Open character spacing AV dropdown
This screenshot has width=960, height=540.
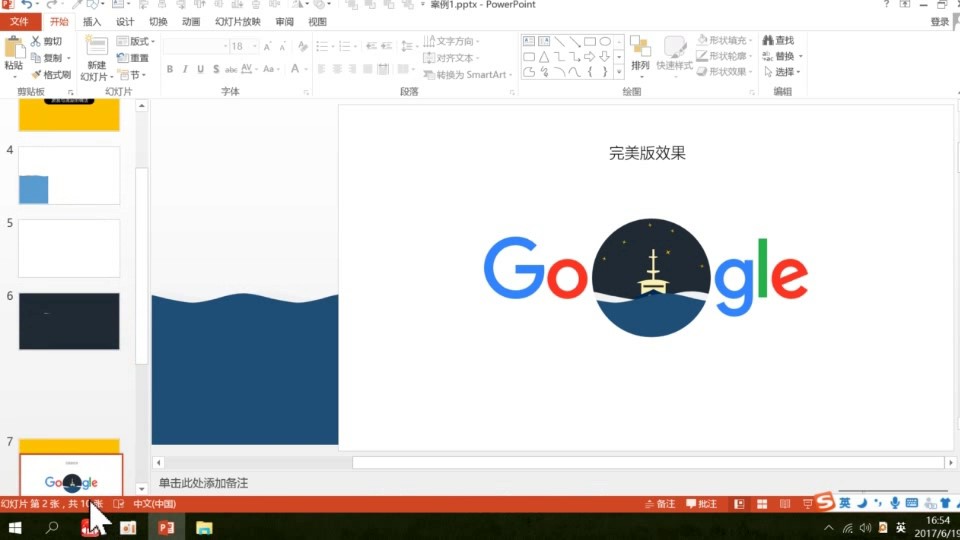click(249, 69)
